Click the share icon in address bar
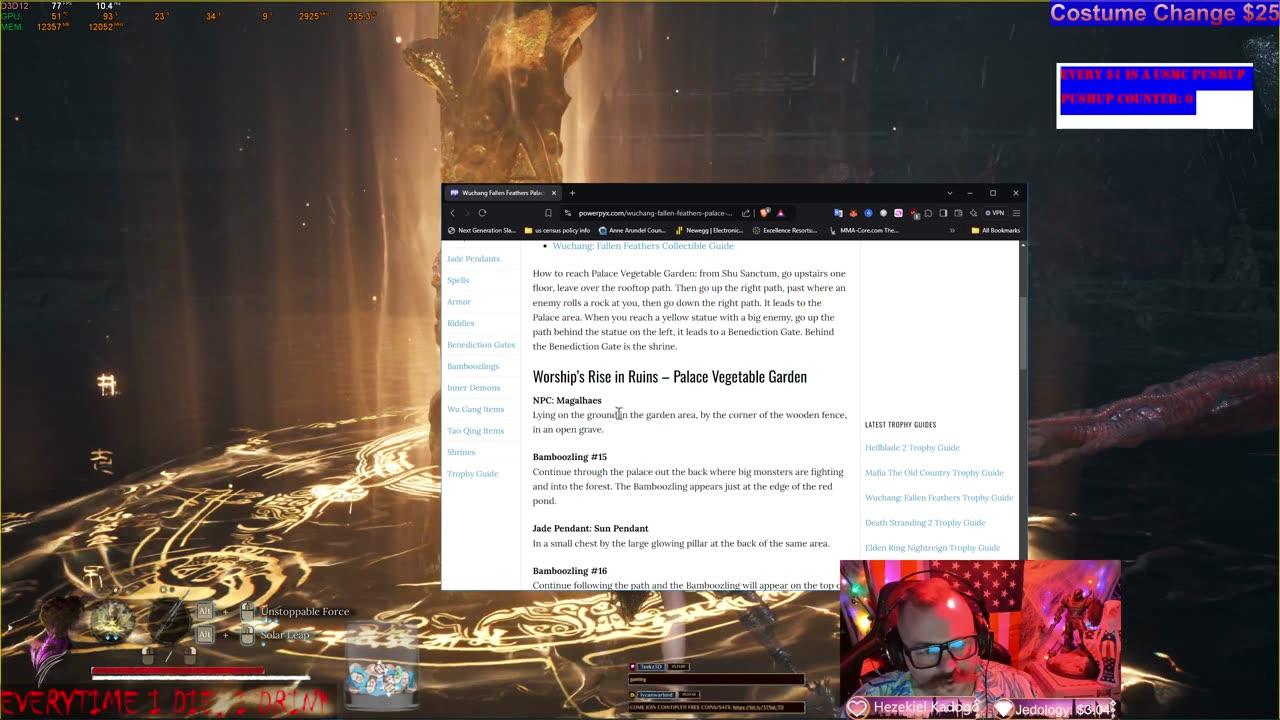 (746, 212)
